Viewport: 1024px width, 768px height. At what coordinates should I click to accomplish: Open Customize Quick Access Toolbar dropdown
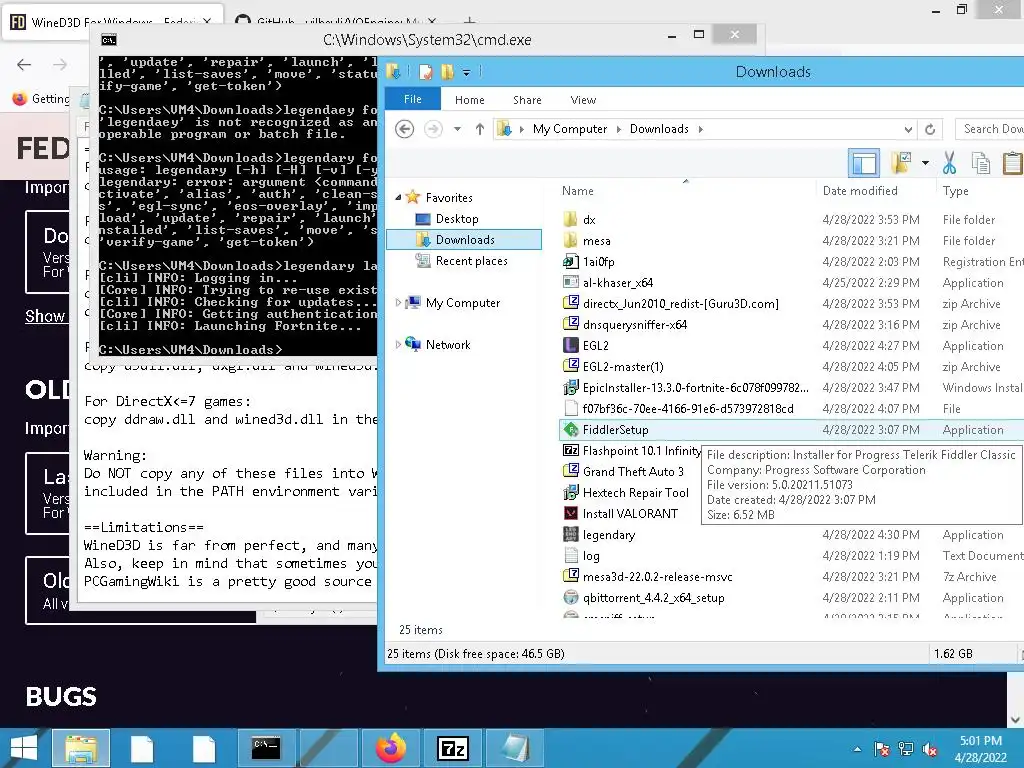pos(466,72)
